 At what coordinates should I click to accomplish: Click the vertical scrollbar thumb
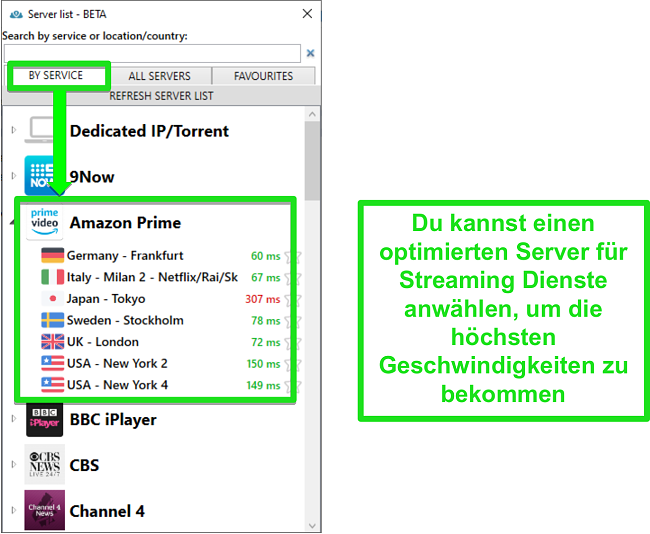point(312,161)
